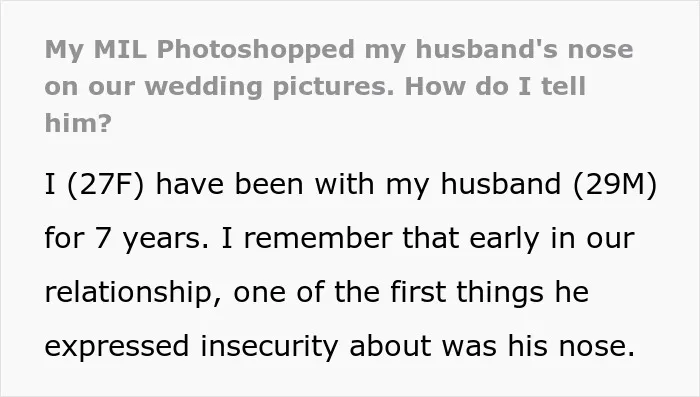Click the word "insecurity" in the paragraph
The width and height of the screenshot is (700, 397).
click(x=269, y=347)
